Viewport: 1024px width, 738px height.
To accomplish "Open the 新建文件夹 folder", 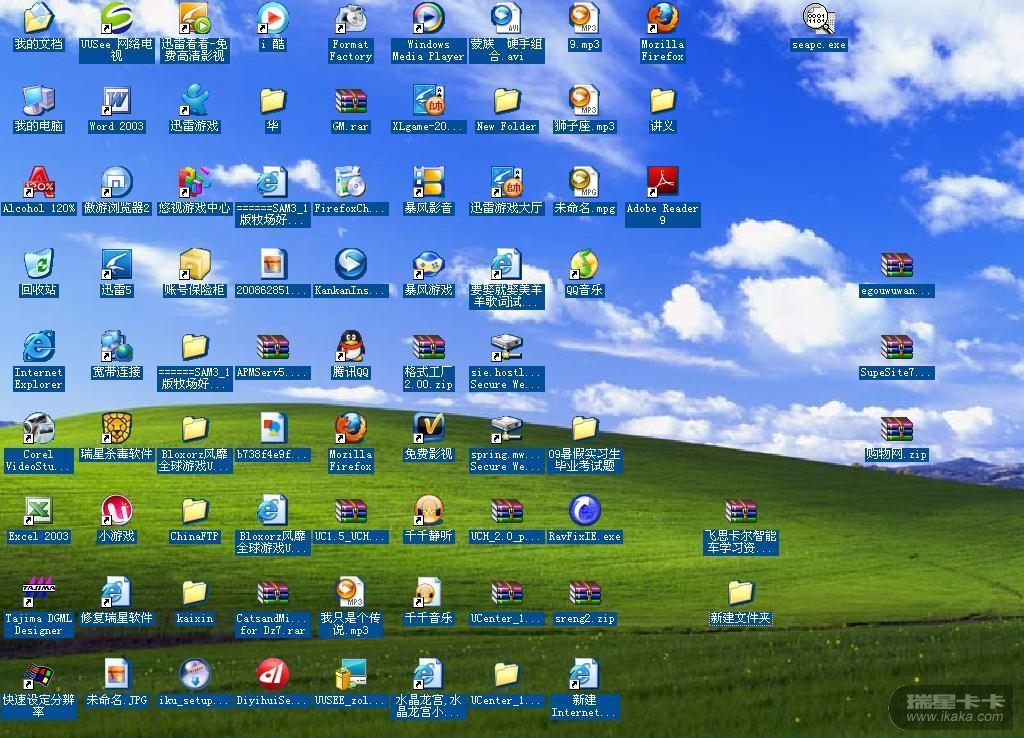I will 741,592.
